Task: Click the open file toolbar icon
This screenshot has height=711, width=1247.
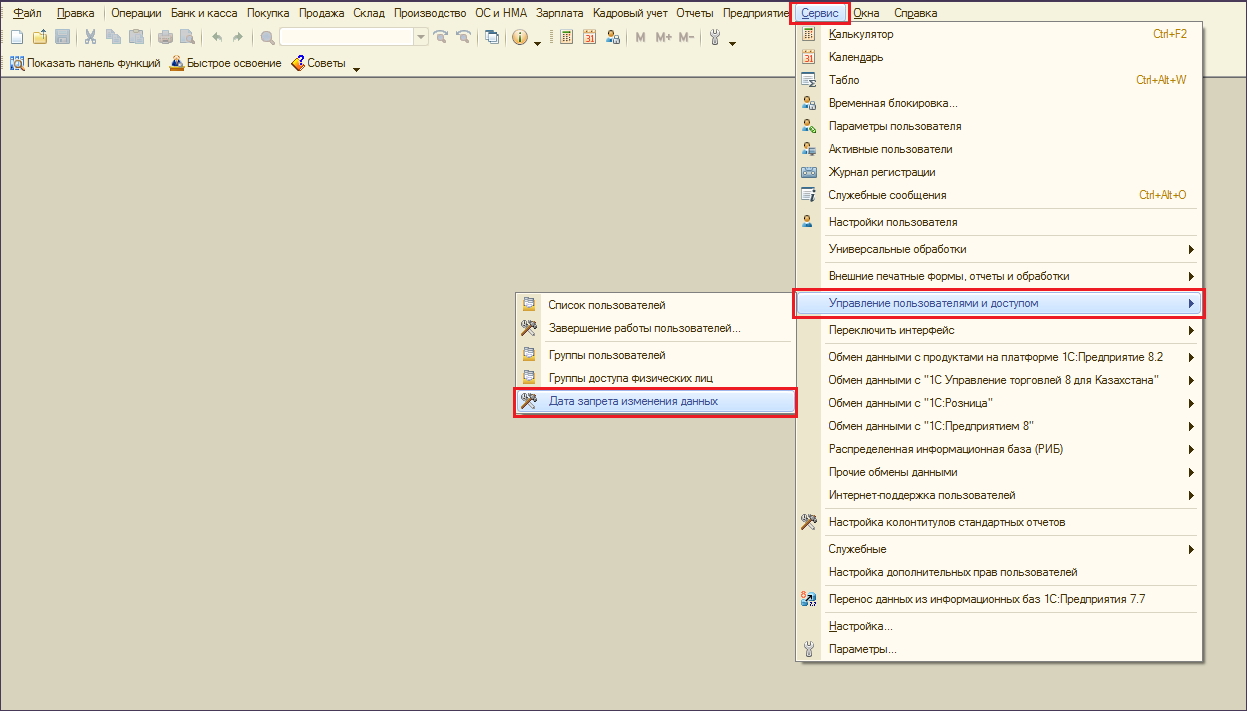Action: [x=40, y=38]
